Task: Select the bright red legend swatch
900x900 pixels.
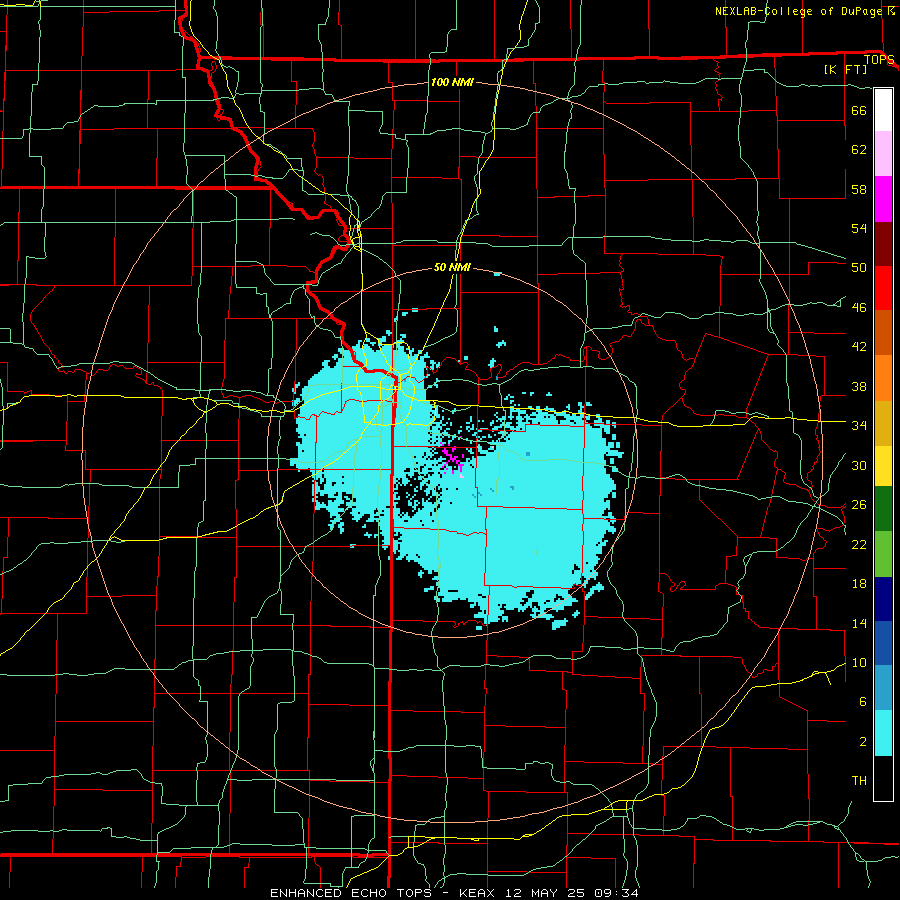Action: point(883,288)
